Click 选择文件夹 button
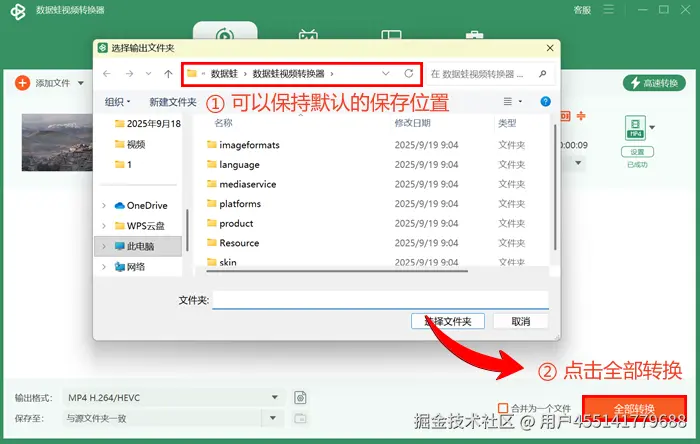Image resolution: width=700 pixels, height=444 pixels. (x=448, y=321)
